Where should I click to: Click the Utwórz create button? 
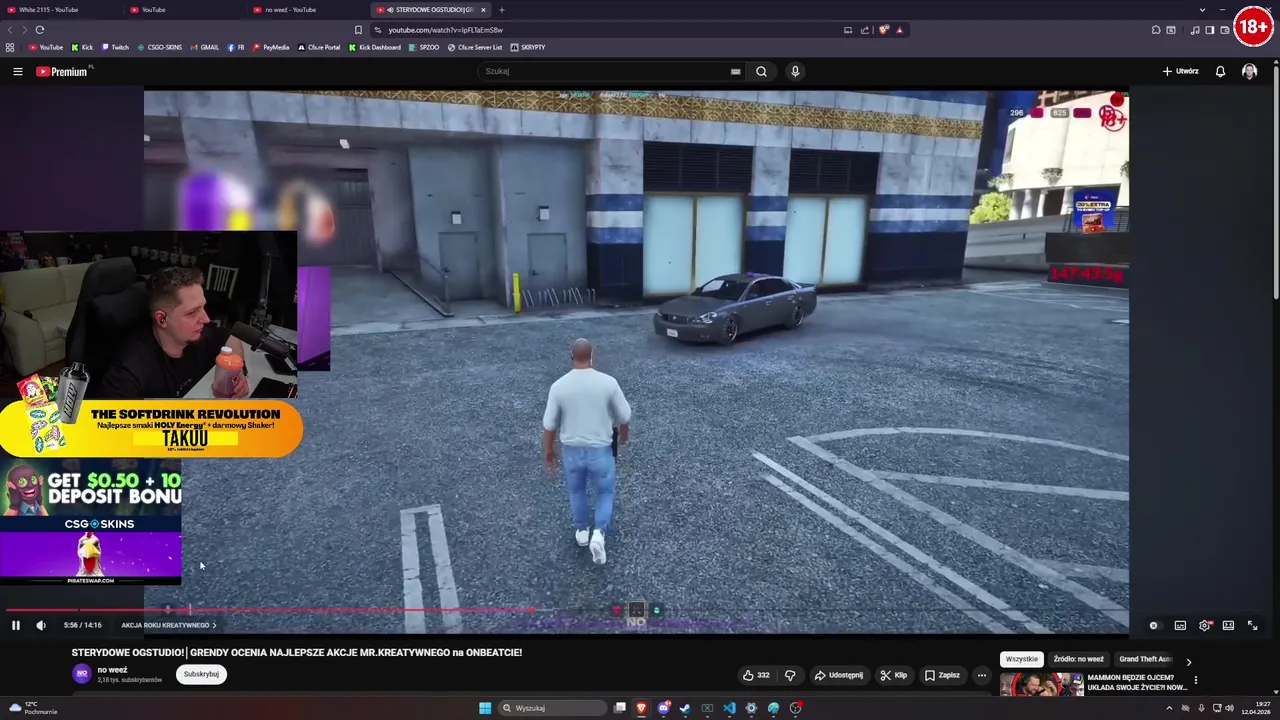(x=1180, y=71)
